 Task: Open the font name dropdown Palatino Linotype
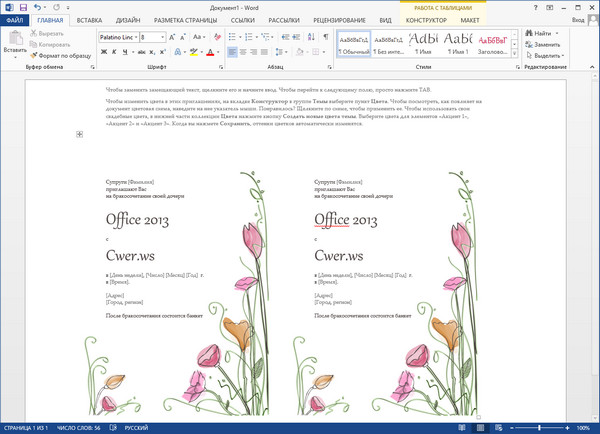click(134, 36)
